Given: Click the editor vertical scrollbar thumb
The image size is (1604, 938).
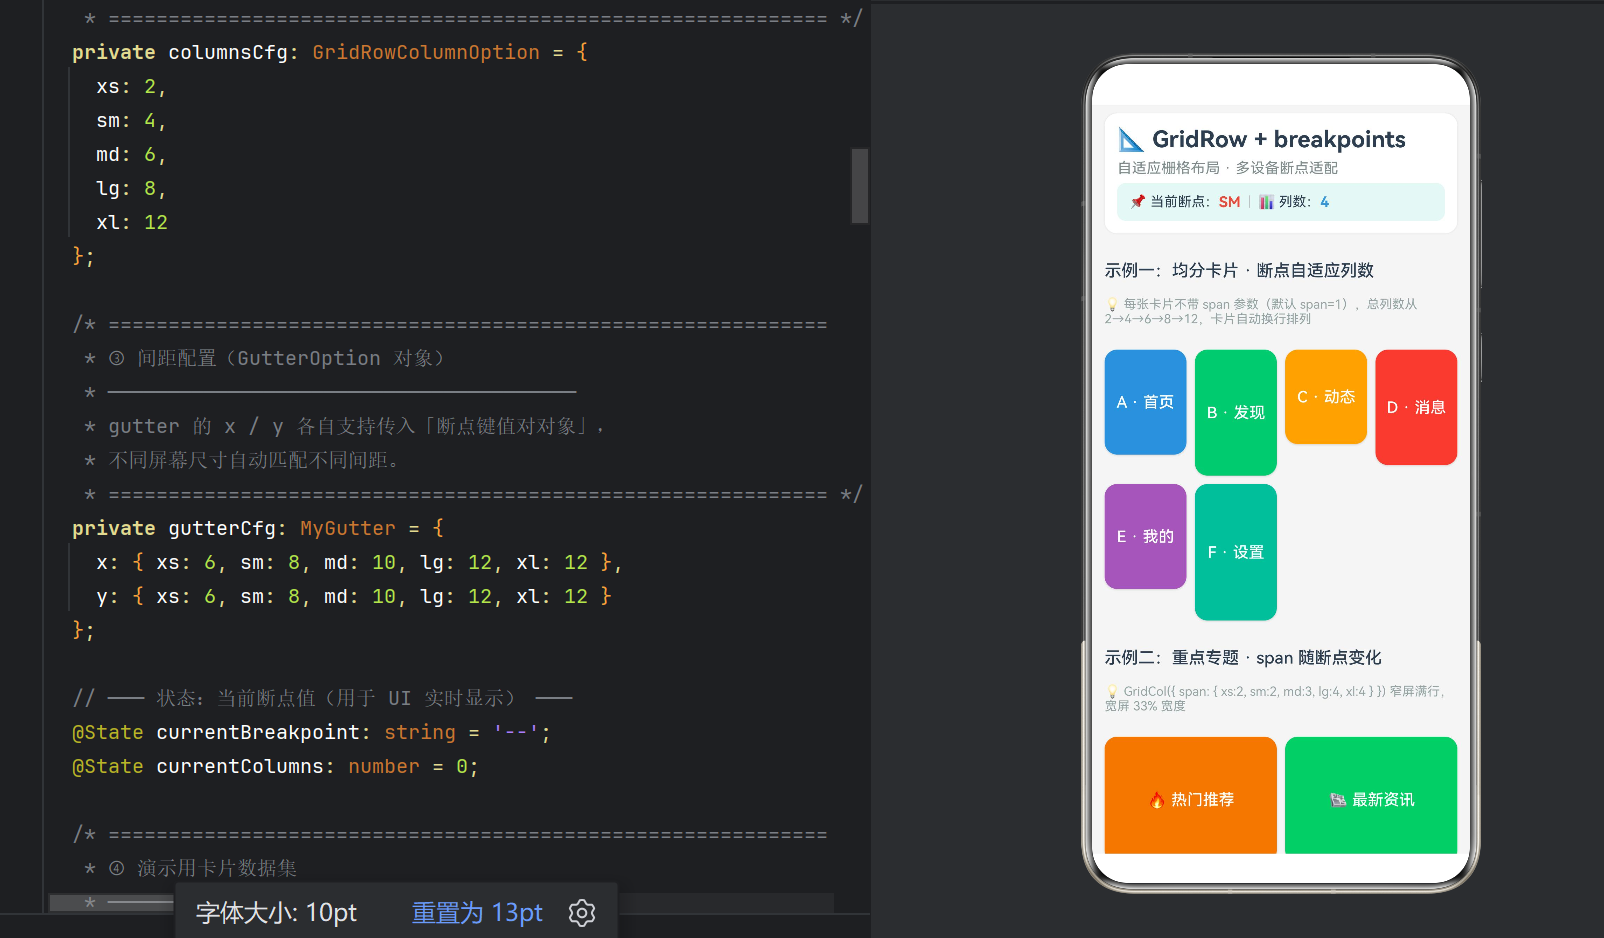Looking at the screenshot, I should 859,186.
